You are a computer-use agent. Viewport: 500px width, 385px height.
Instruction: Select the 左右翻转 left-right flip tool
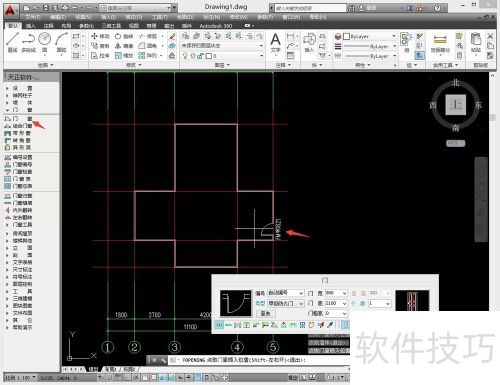click(x=19, y=217)
